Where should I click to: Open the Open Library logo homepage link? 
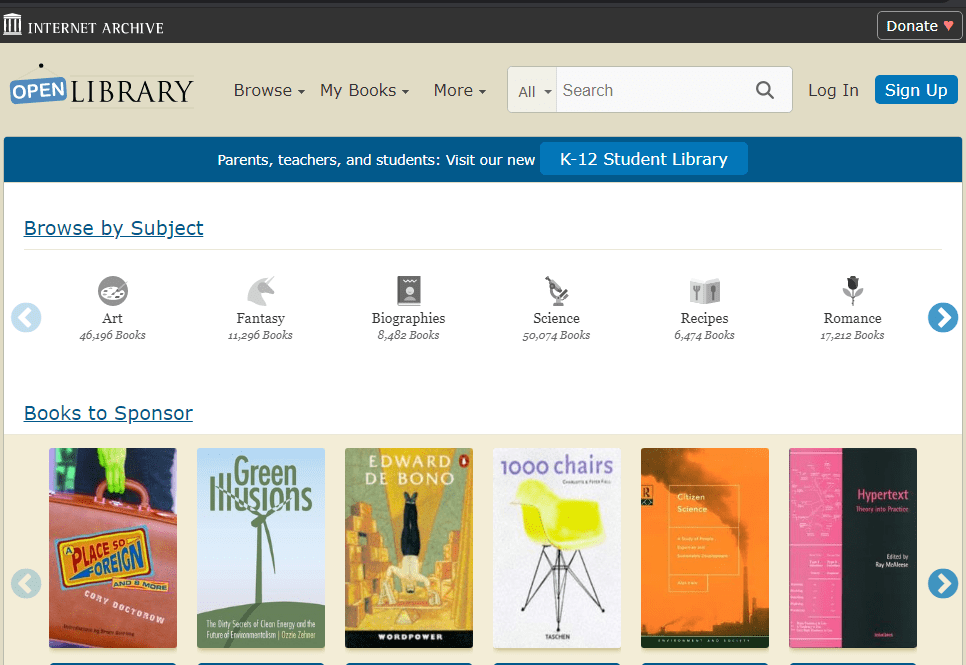tap(102, 88)
